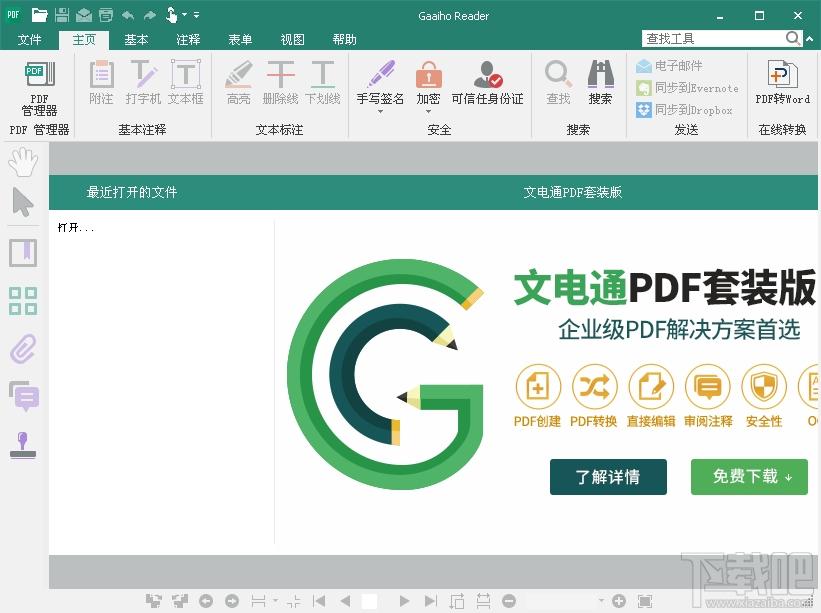821x613 pixels.
Task: Open the PDF管理器 tool
Action: [40, 86]
